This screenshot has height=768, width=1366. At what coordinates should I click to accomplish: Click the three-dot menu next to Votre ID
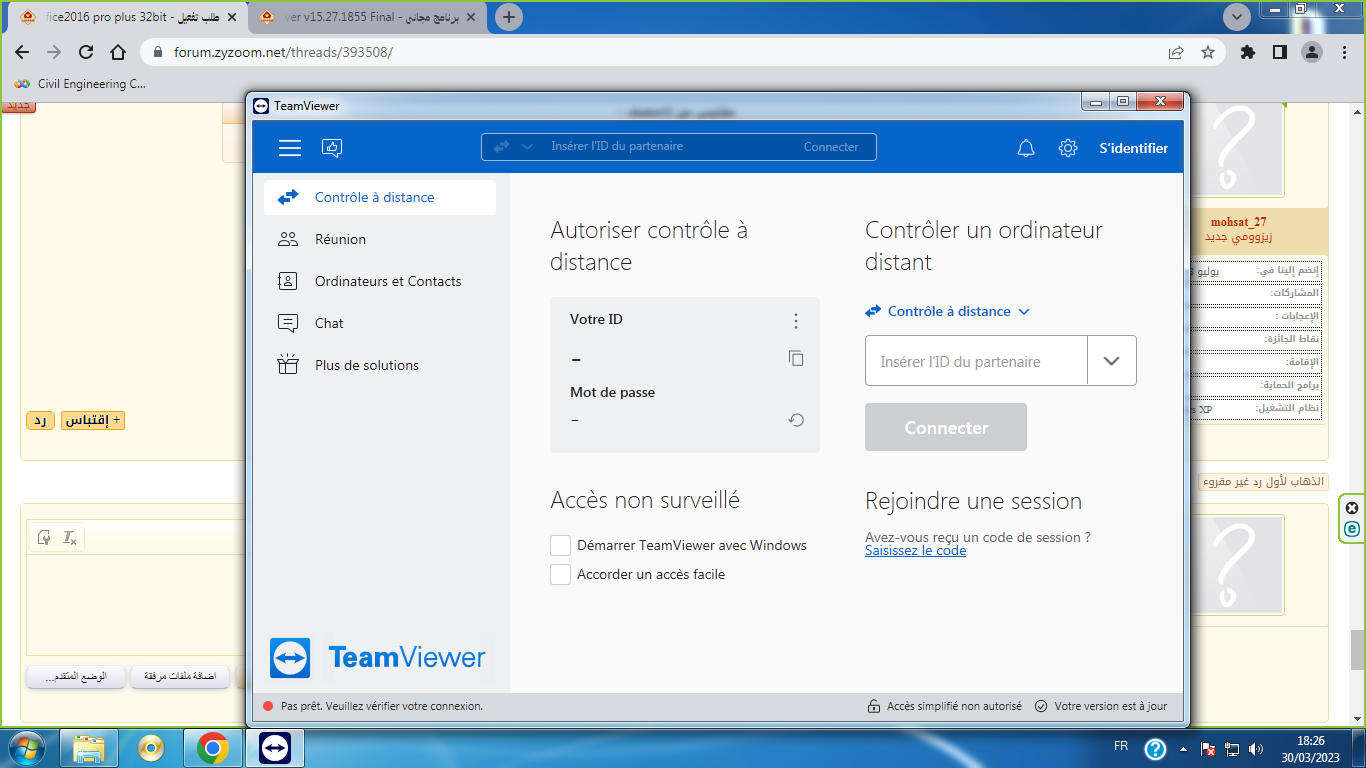(x=796, y=320)
